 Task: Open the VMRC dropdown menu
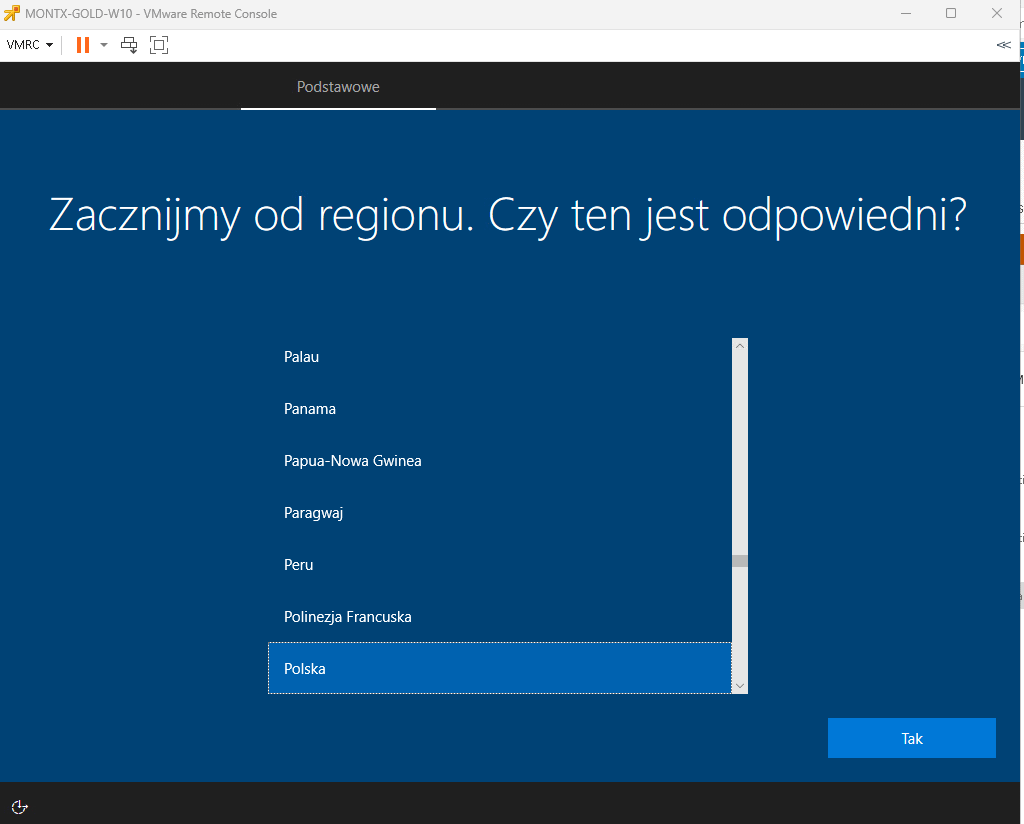[29, 45]
